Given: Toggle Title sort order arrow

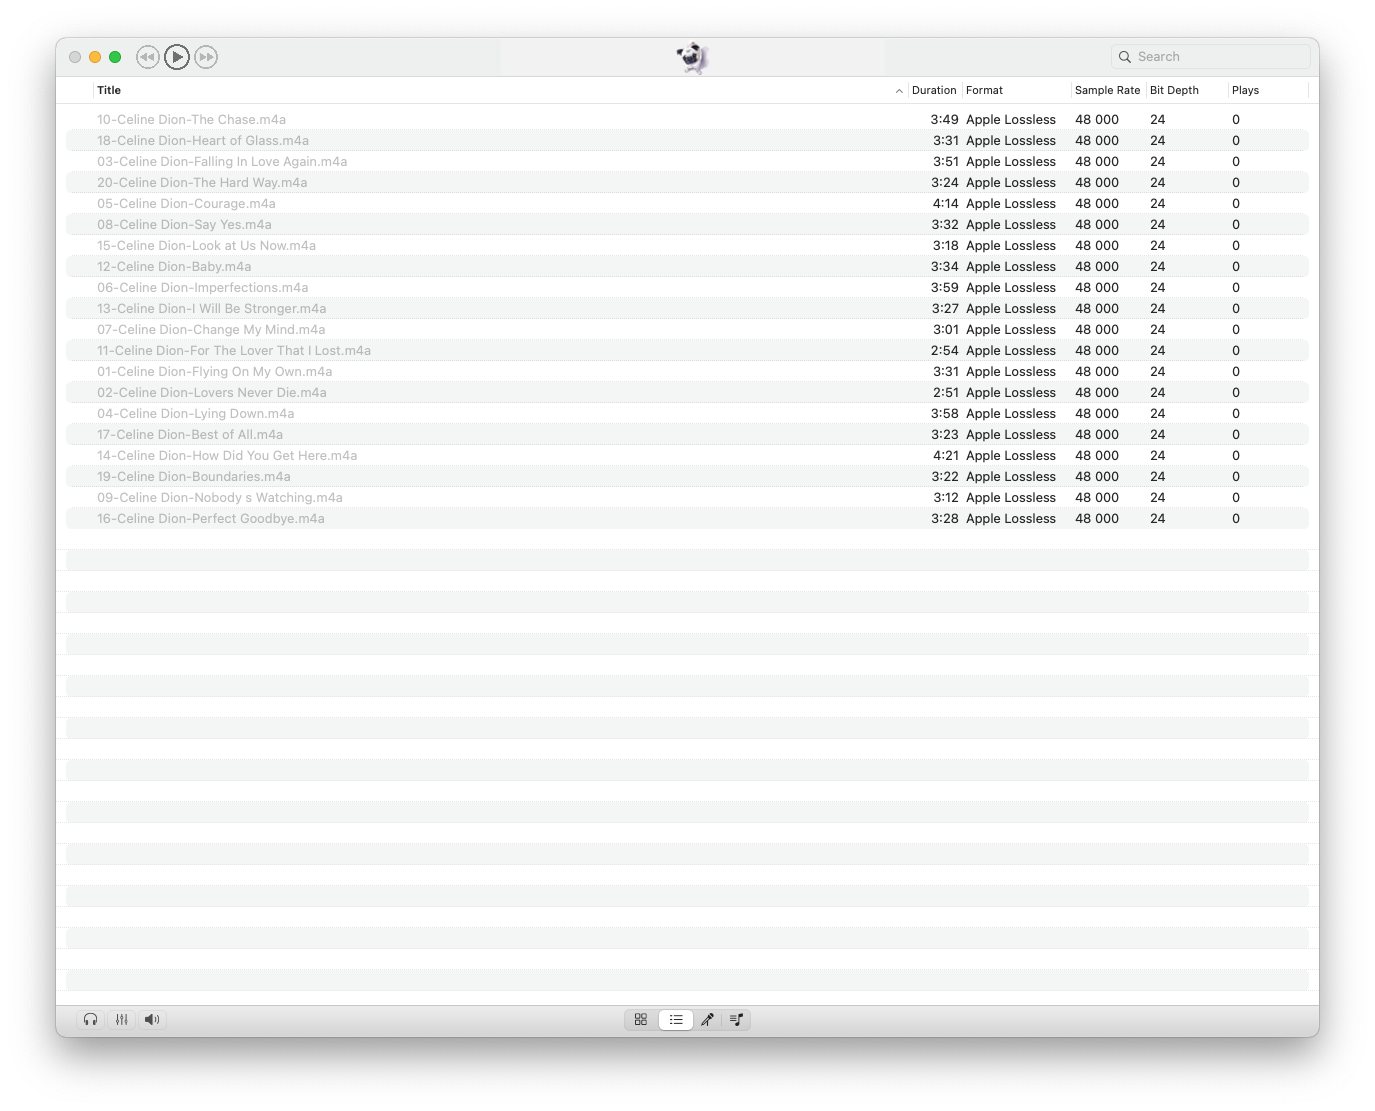Looking at the screenshot, I should point(899,91).
